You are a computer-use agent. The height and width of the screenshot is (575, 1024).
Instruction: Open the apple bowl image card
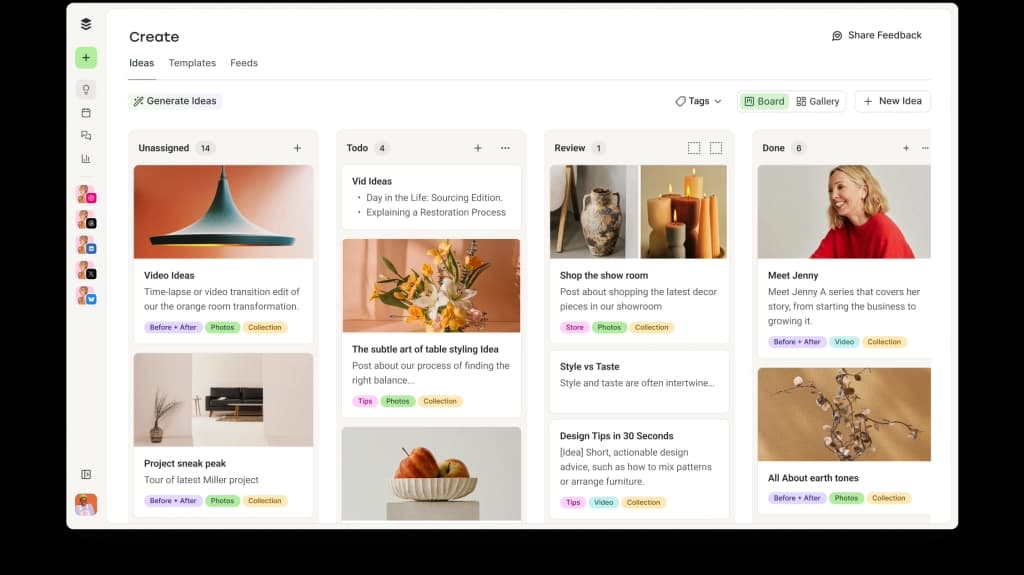(x=431, y=474)
